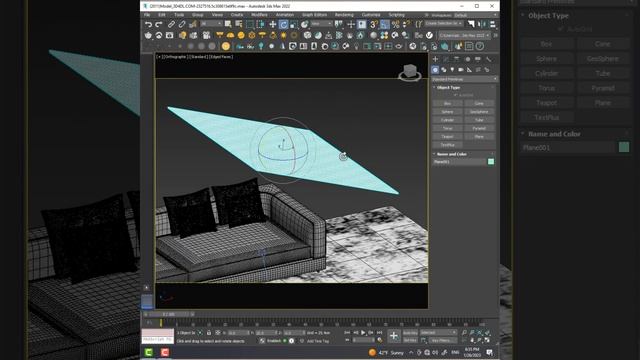Open the Rendering menu
Image resolution: width=640 pixels, height=360 pixels.
pos(344,15)
